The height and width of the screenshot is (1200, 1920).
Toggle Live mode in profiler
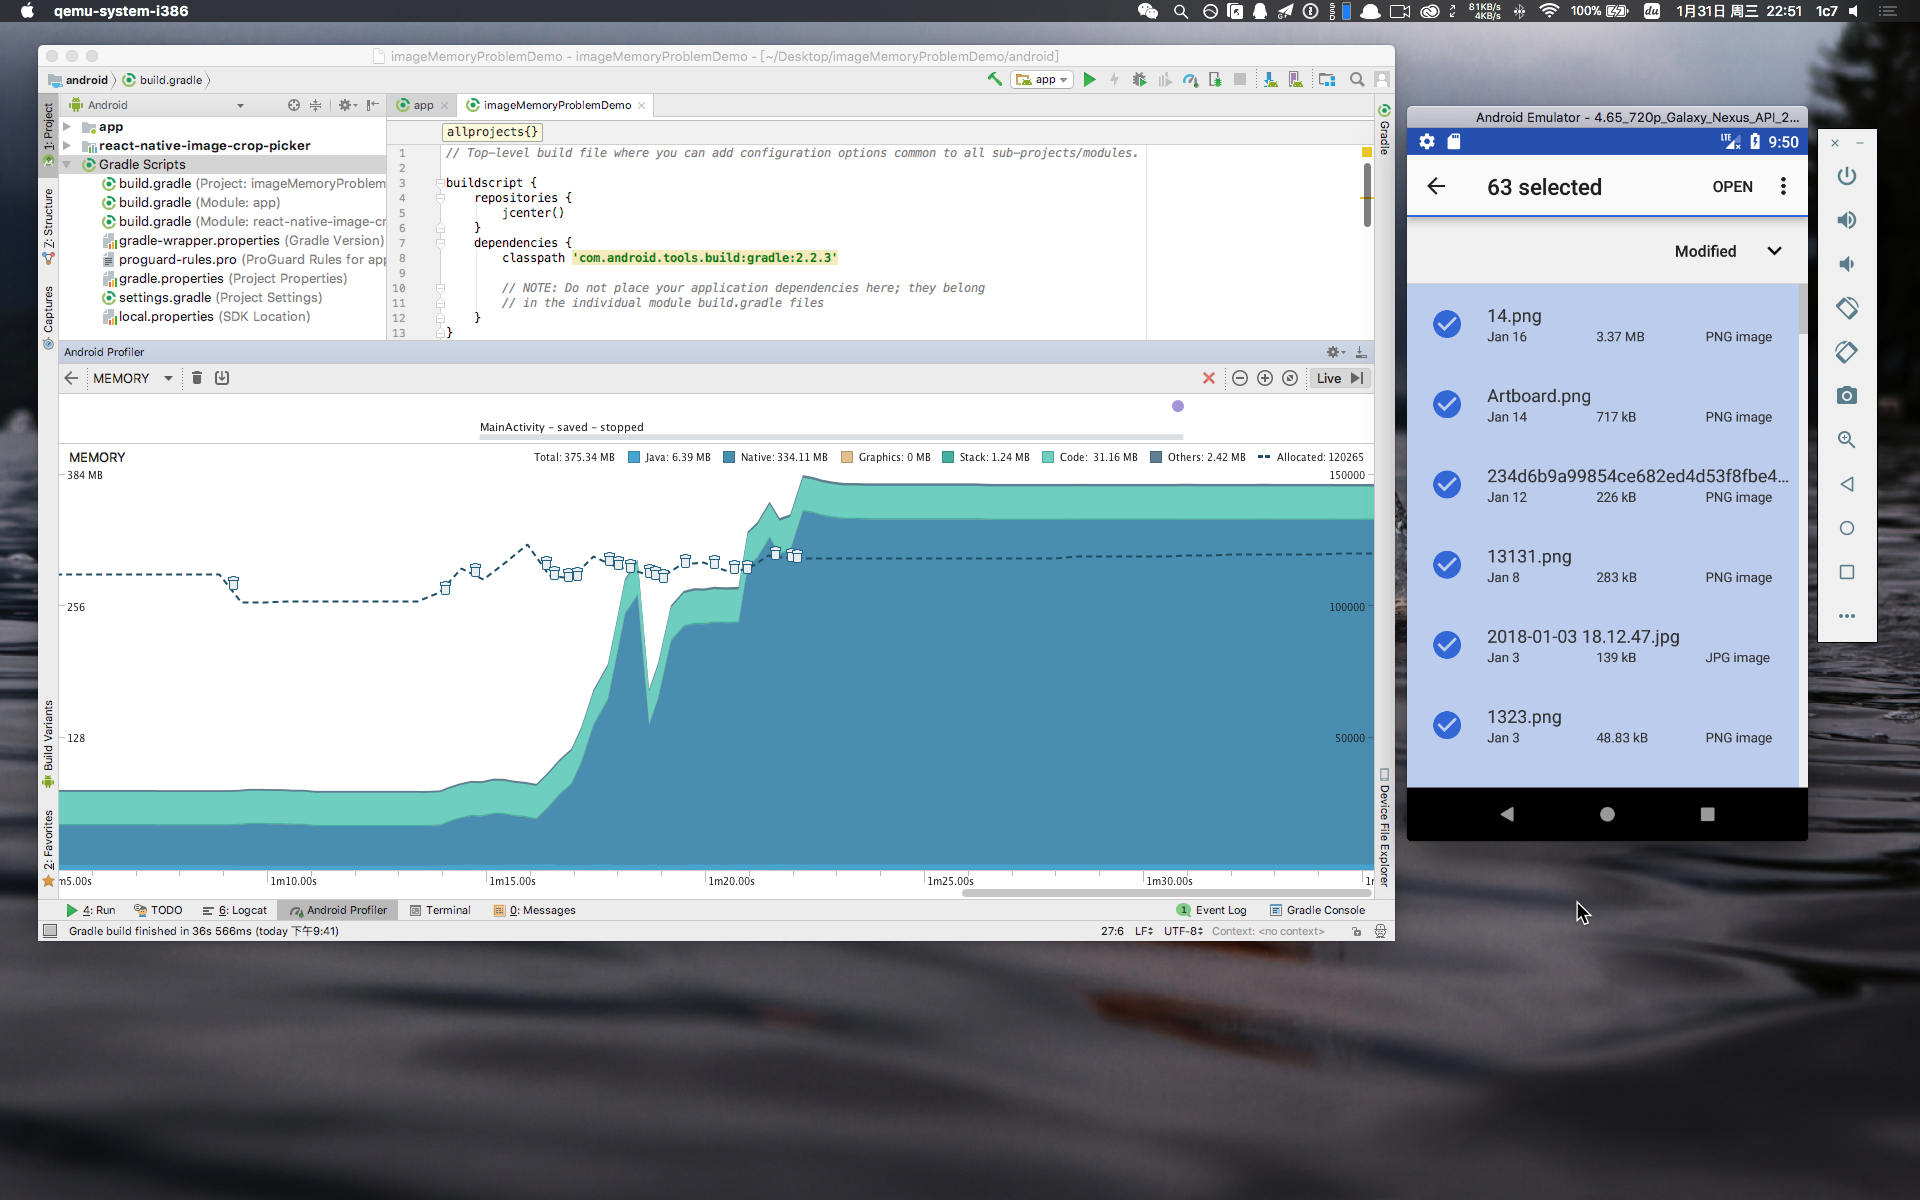[1339, 378]
